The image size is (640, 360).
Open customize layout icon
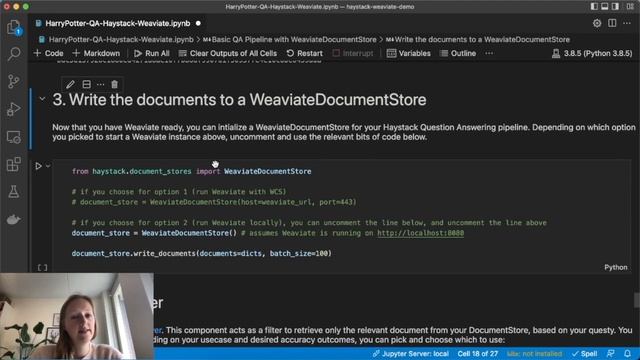click(x=630, y=7)
